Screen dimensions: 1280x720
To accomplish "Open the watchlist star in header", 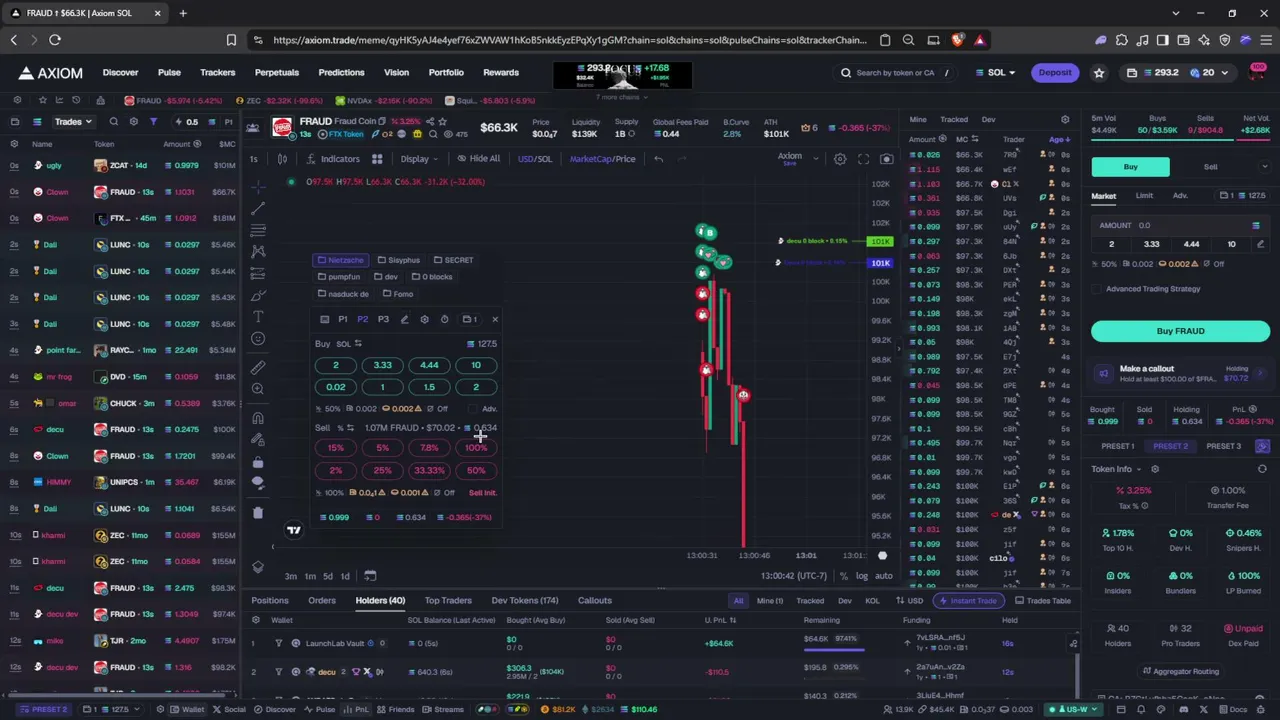I will click(1099, 72).
